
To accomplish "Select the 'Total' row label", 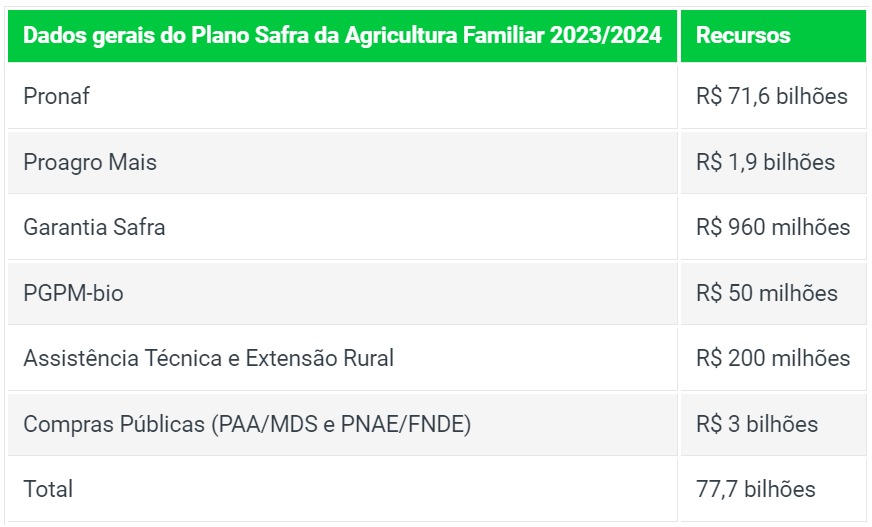I will (x=48, y=489).
